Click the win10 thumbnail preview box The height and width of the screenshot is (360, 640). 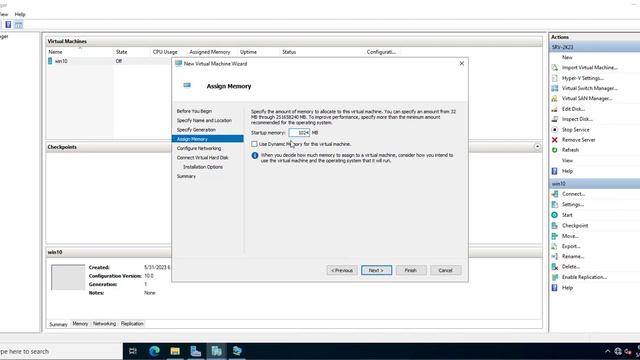click(68, 278)
